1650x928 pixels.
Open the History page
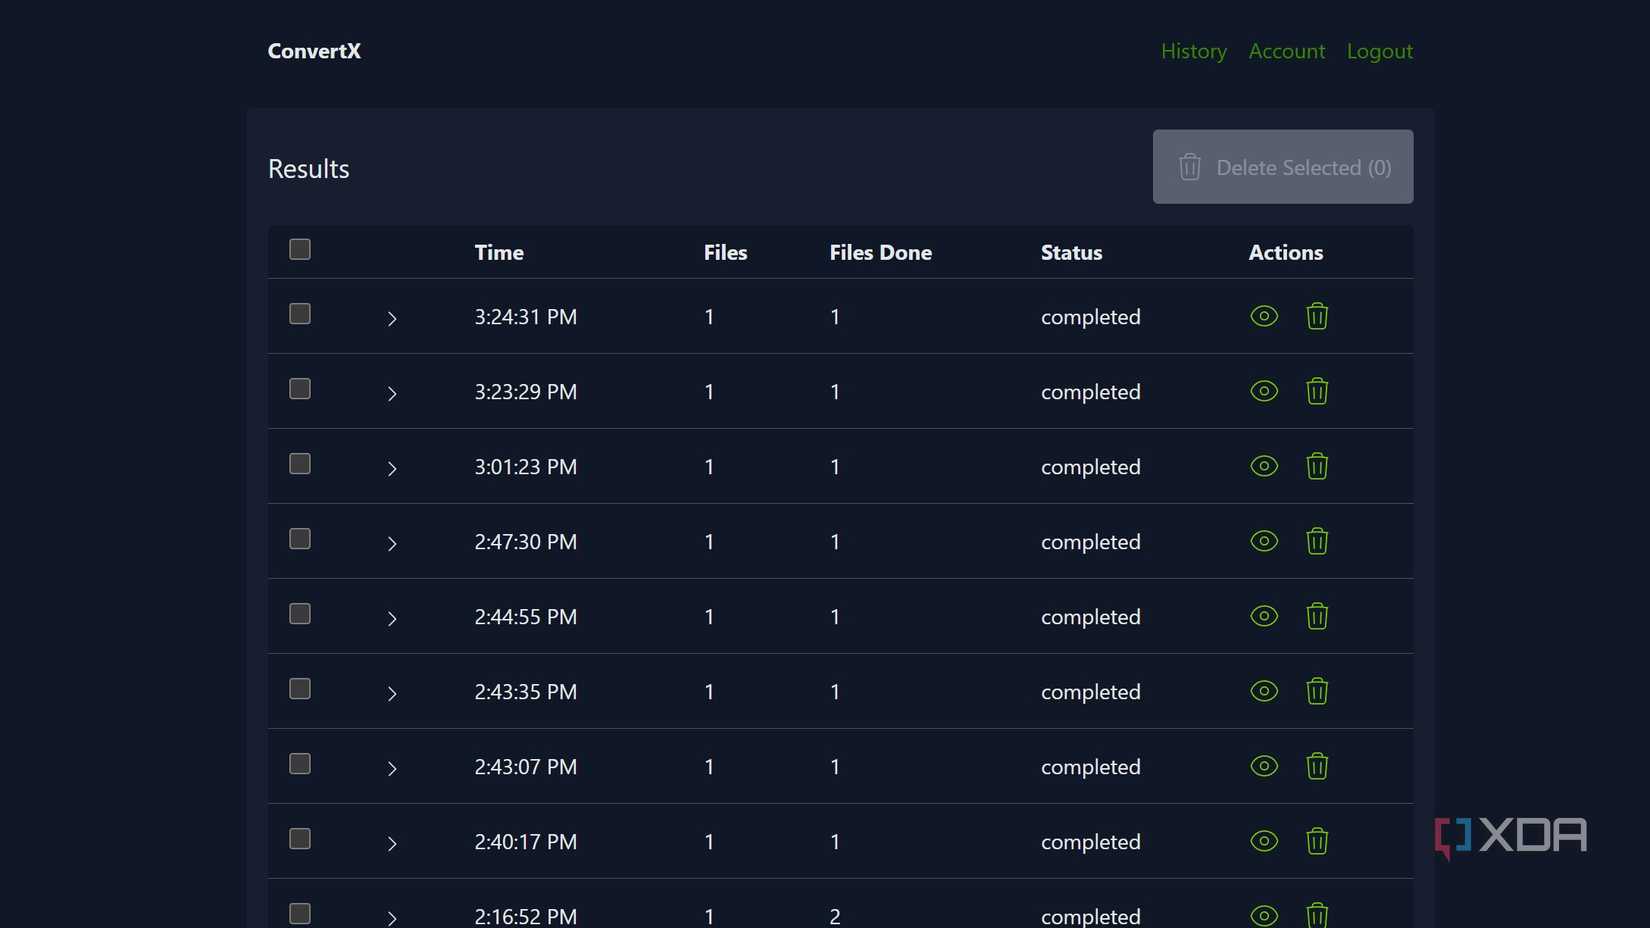[x=1194, y=51]
